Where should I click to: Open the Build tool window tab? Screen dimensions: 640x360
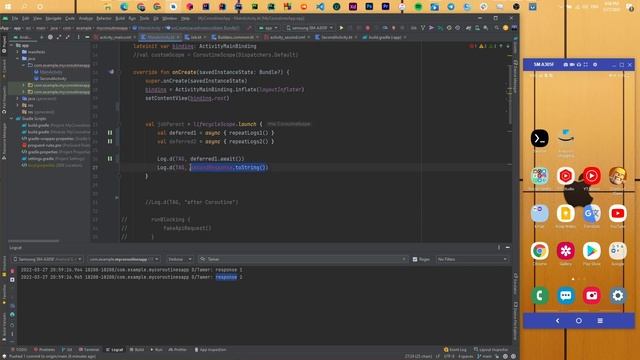pos(137,350)
